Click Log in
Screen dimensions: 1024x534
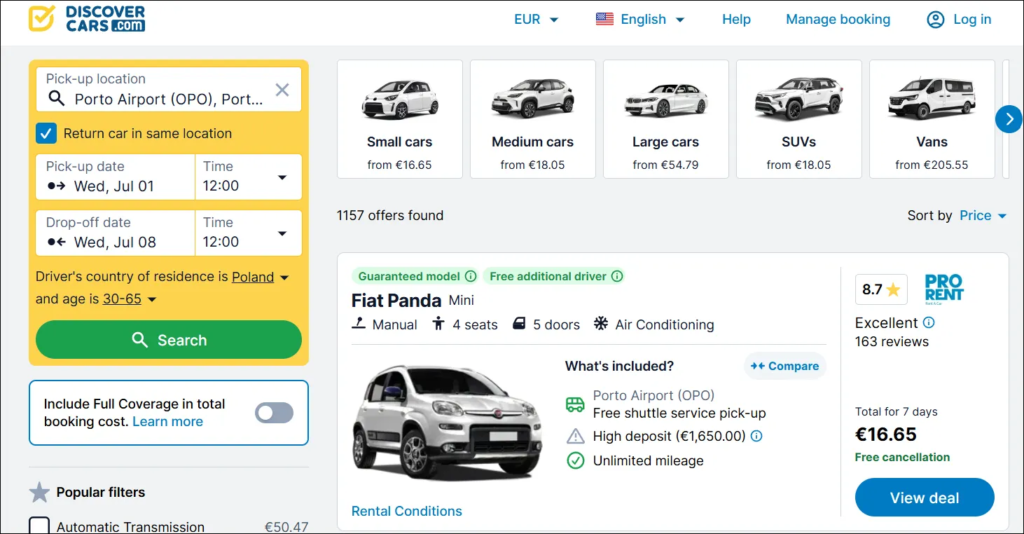[972, 20]
